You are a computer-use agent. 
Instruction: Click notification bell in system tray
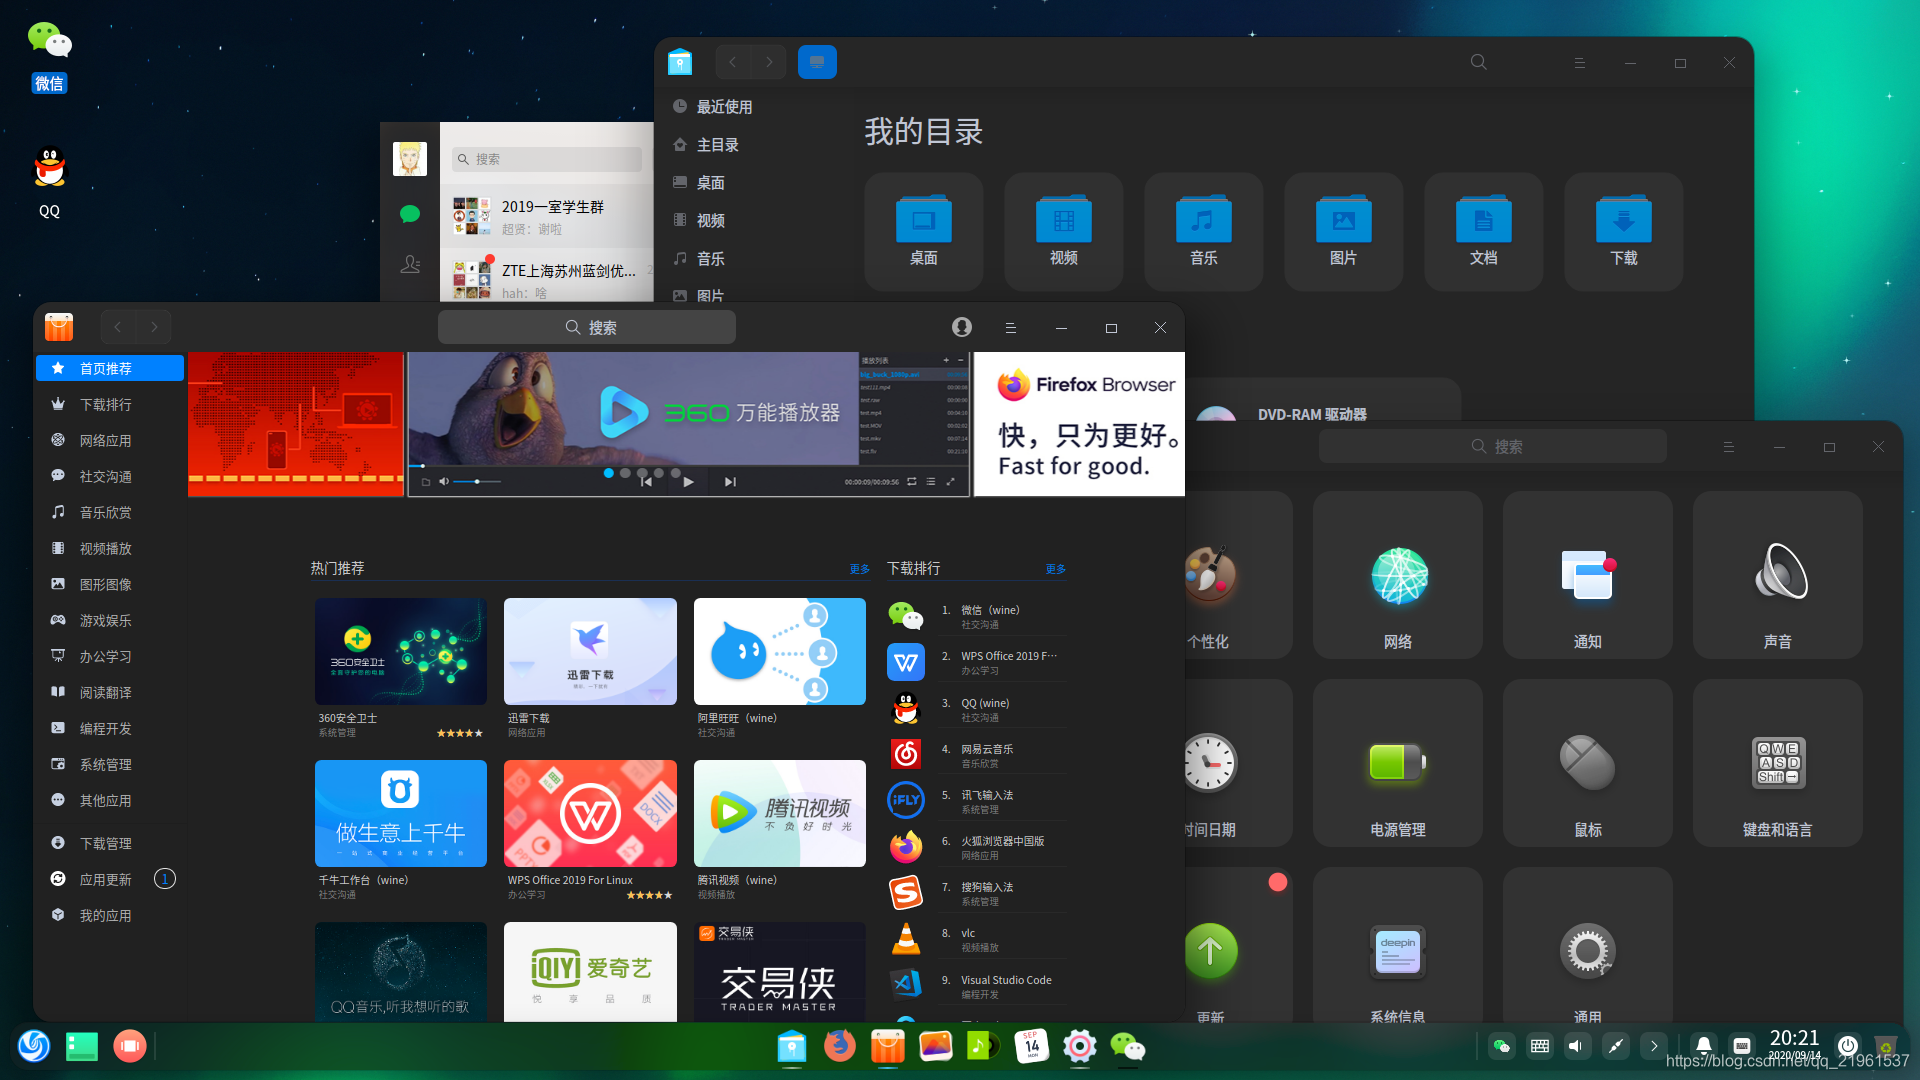coord(1704,1046)
